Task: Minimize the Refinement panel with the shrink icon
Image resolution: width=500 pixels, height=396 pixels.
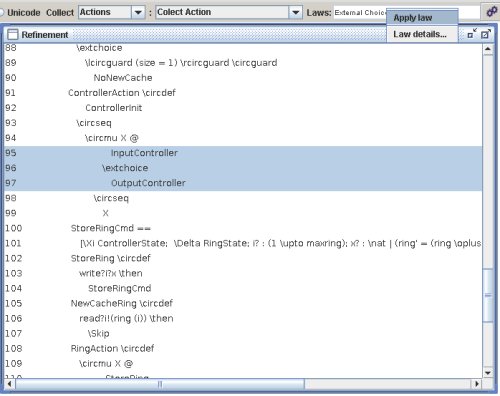Action: click(472, 33)
